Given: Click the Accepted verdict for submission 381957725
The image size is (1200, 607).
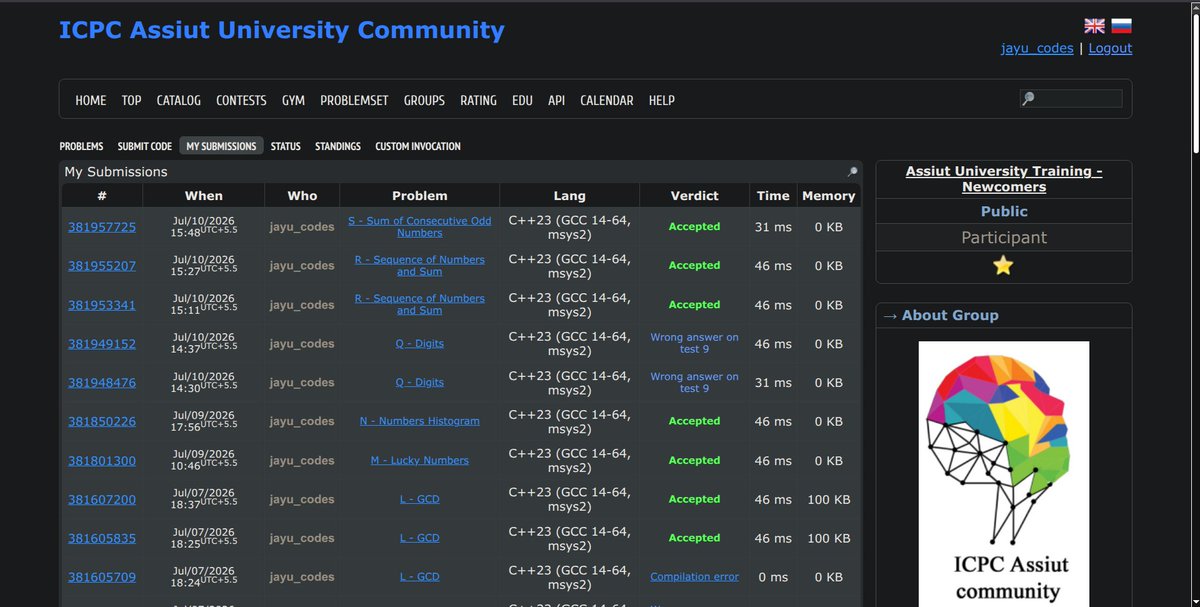Looking at the screenshot, I should pos(695,227).
